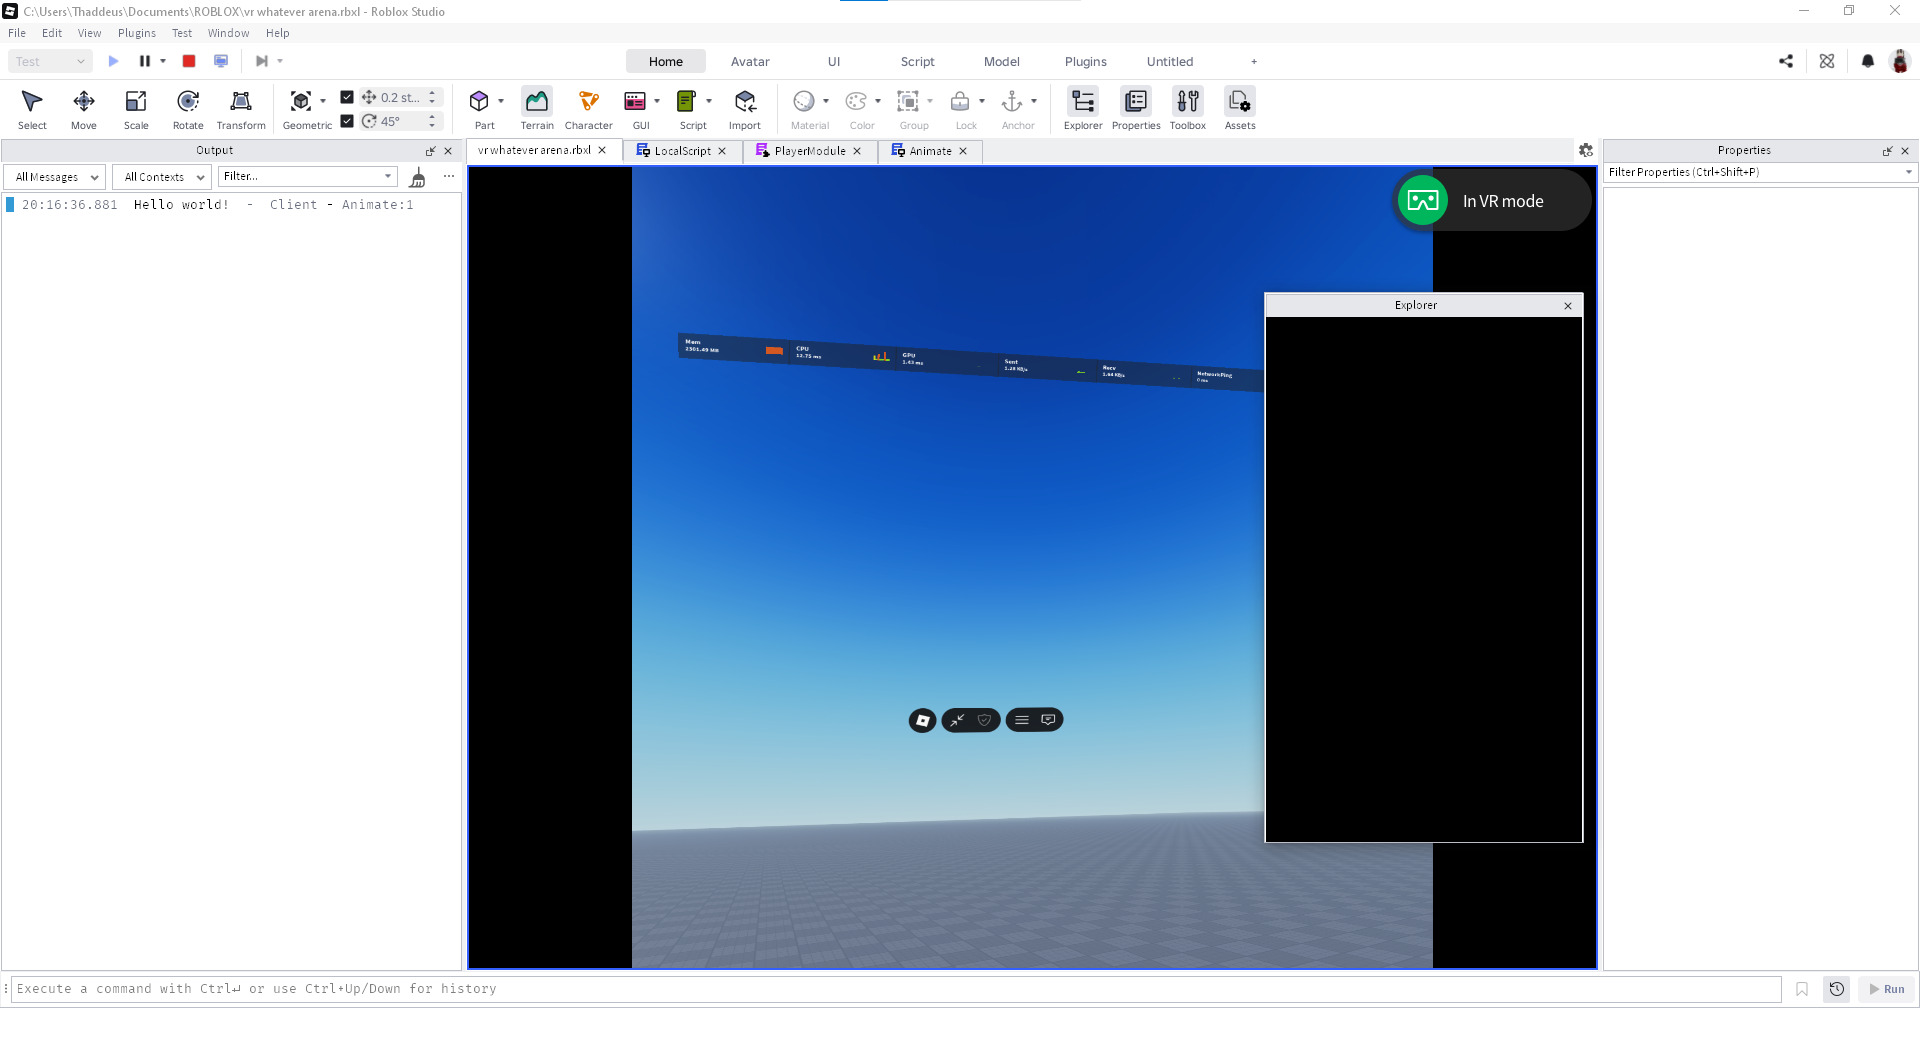Expand the GUI dropdown arrow
The height and width of the screenshot is (1040, 1920).
pyautogui.click(x=657, y=101)
